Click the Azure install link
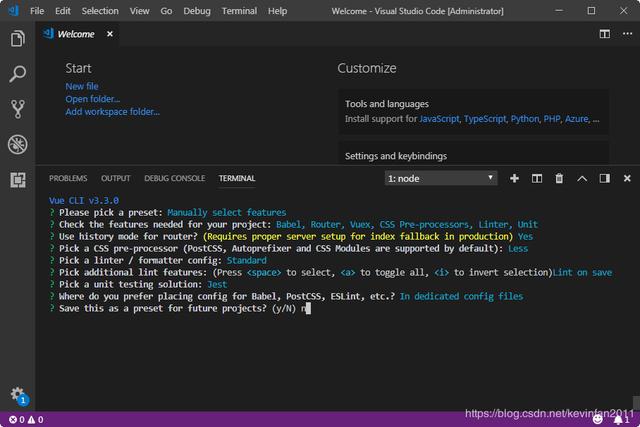This screenshot has width=640, height=427. click(577, 119)
